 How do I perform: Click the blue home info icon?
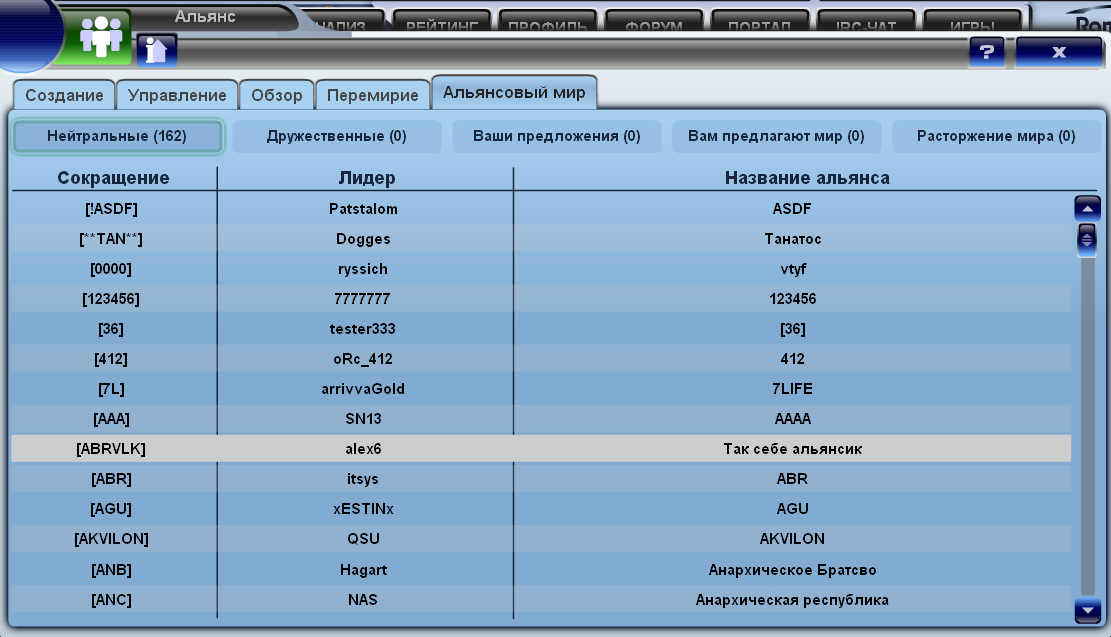point(156,50)
